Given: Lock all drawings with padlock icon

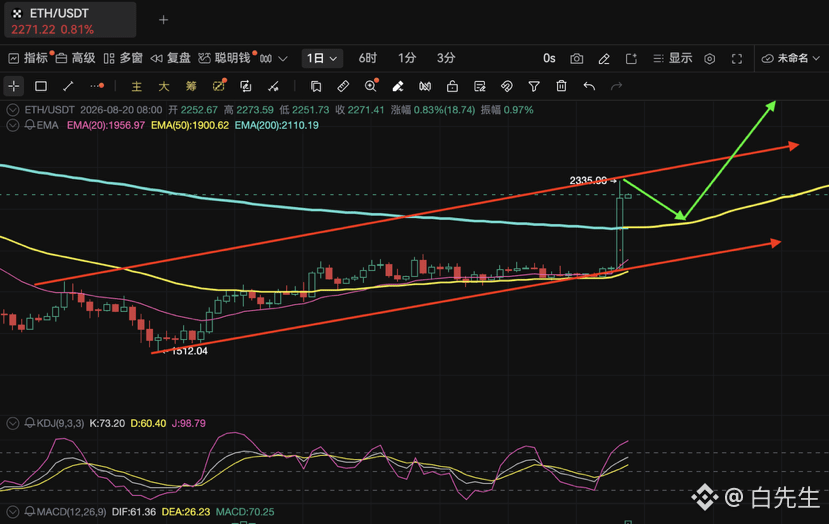Looking at the screenshot, I should click(452, 86).
